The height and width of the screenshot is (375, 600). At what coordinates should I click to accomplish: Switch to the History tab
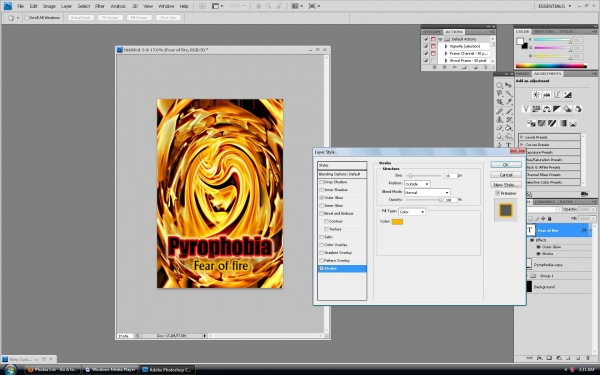coord(432,32)
